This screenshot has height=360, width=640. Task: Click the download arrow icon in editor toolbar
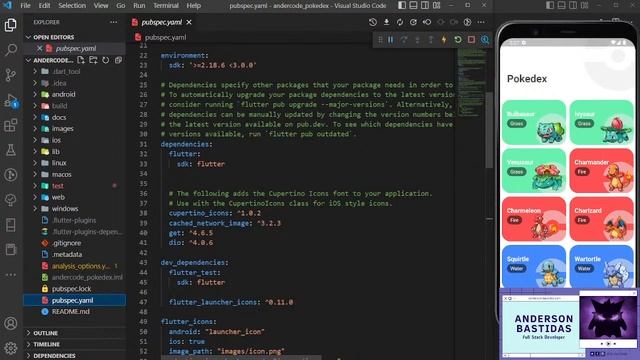386,22
